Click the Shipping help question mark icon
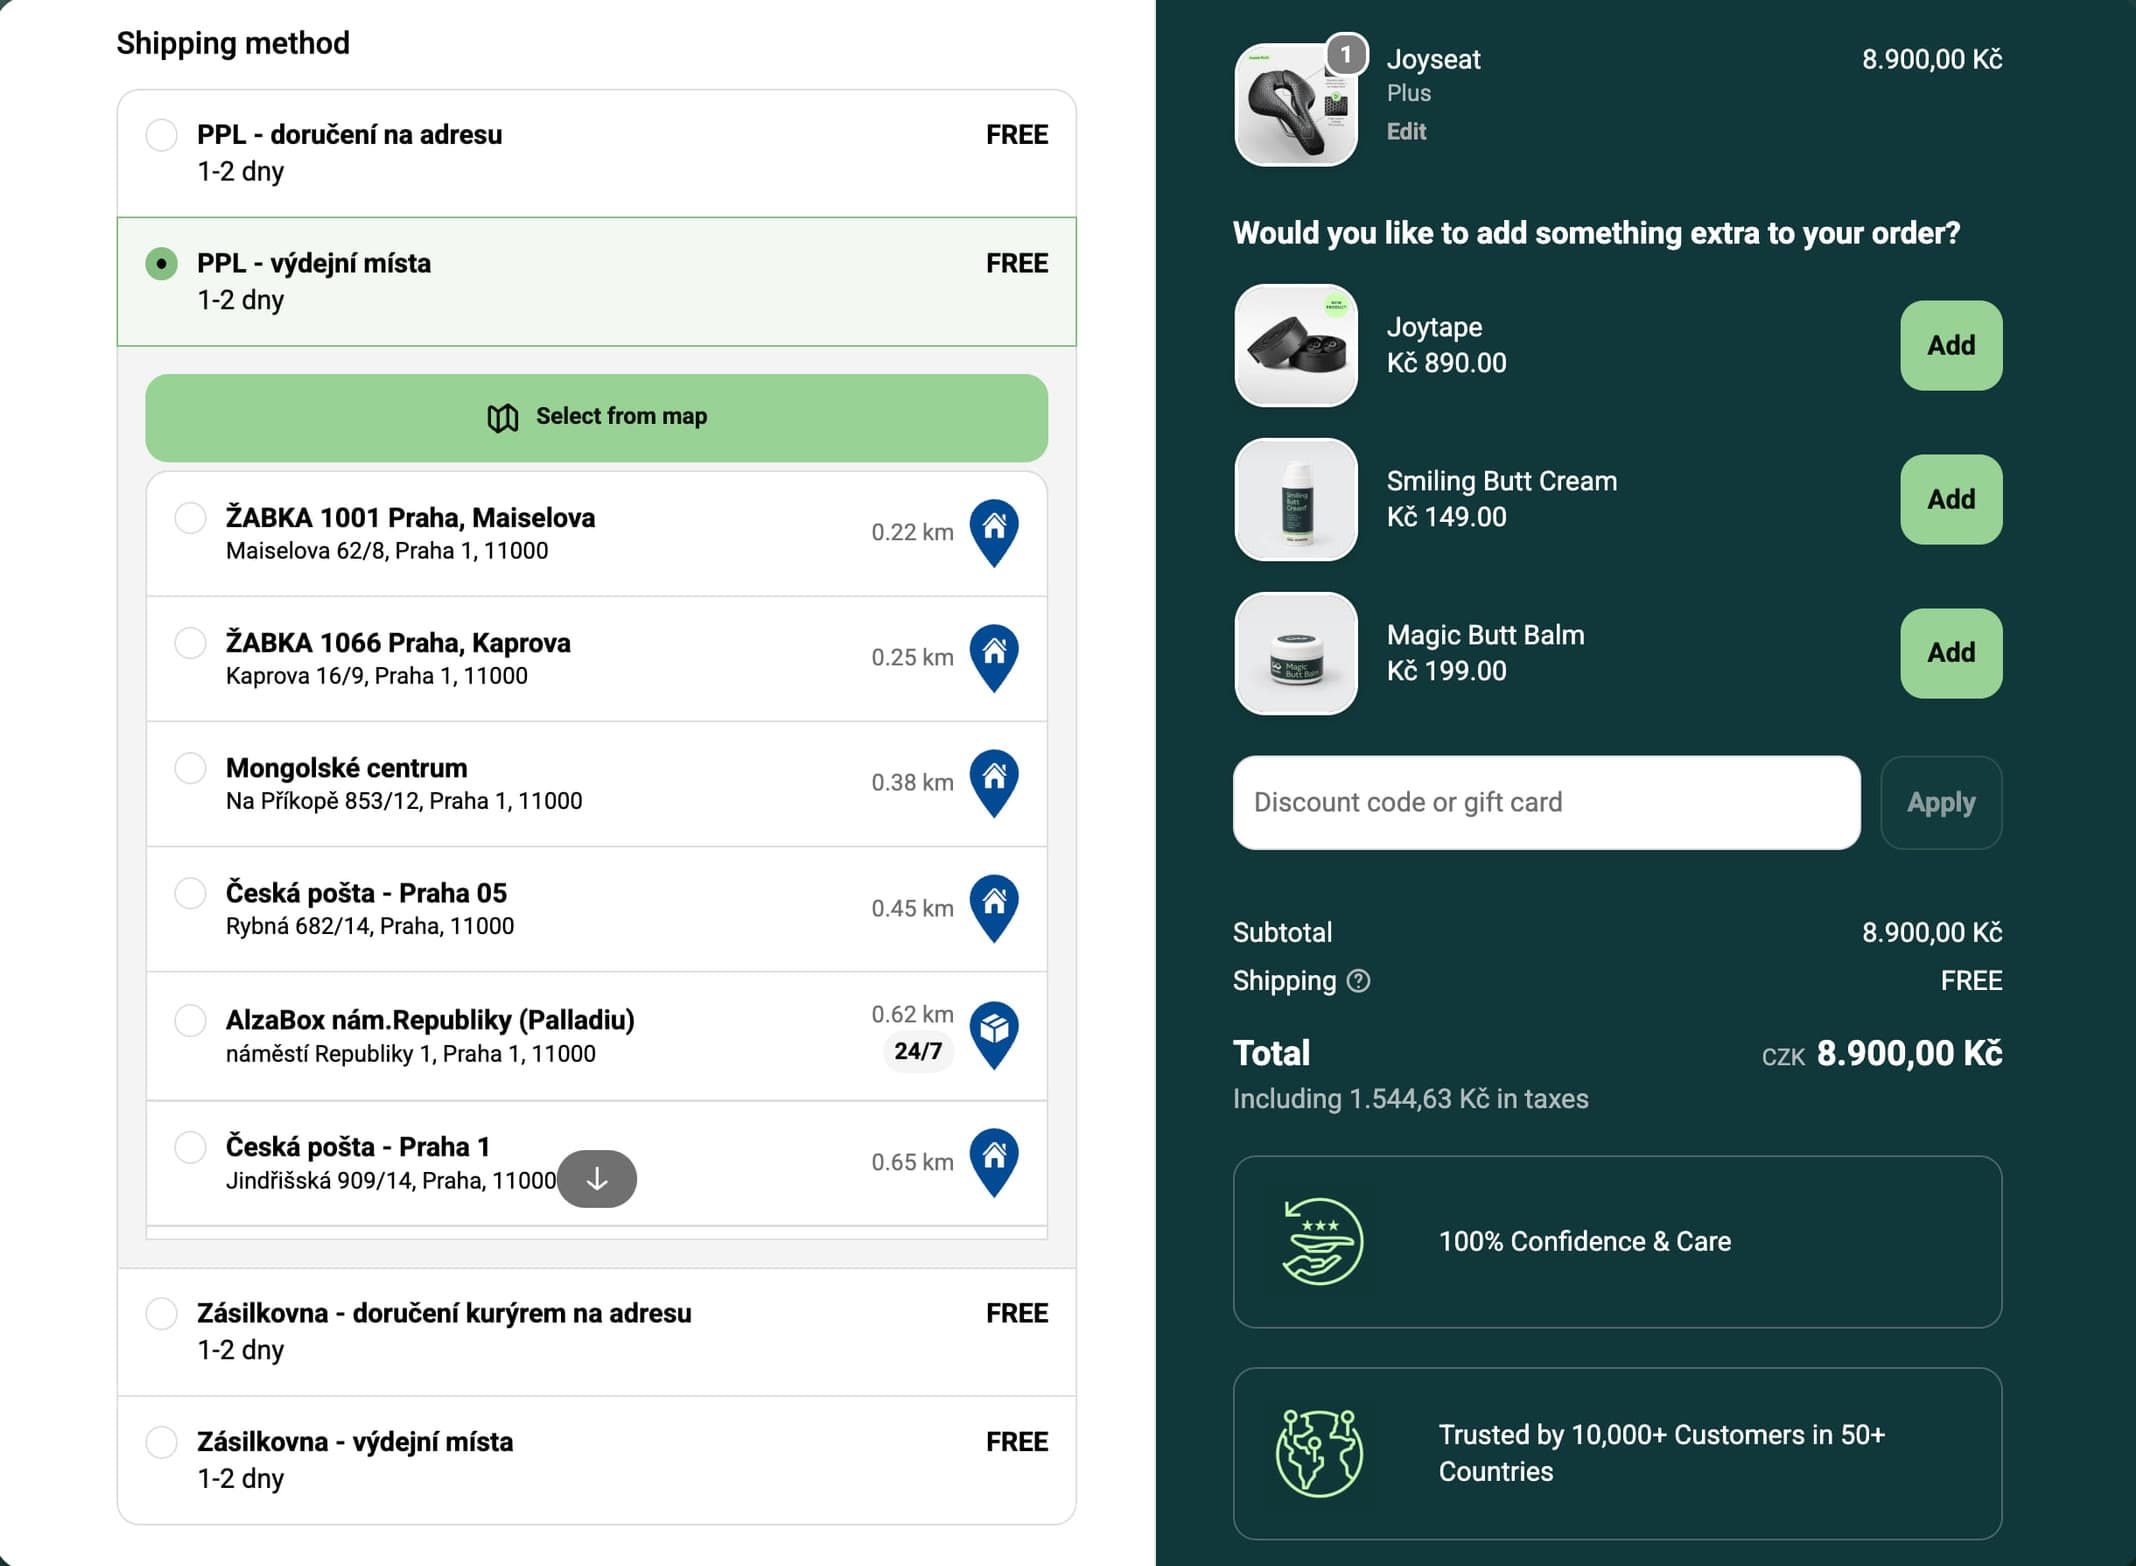This screenshot has width=2136, height=1566. [x=1358, y=981]
